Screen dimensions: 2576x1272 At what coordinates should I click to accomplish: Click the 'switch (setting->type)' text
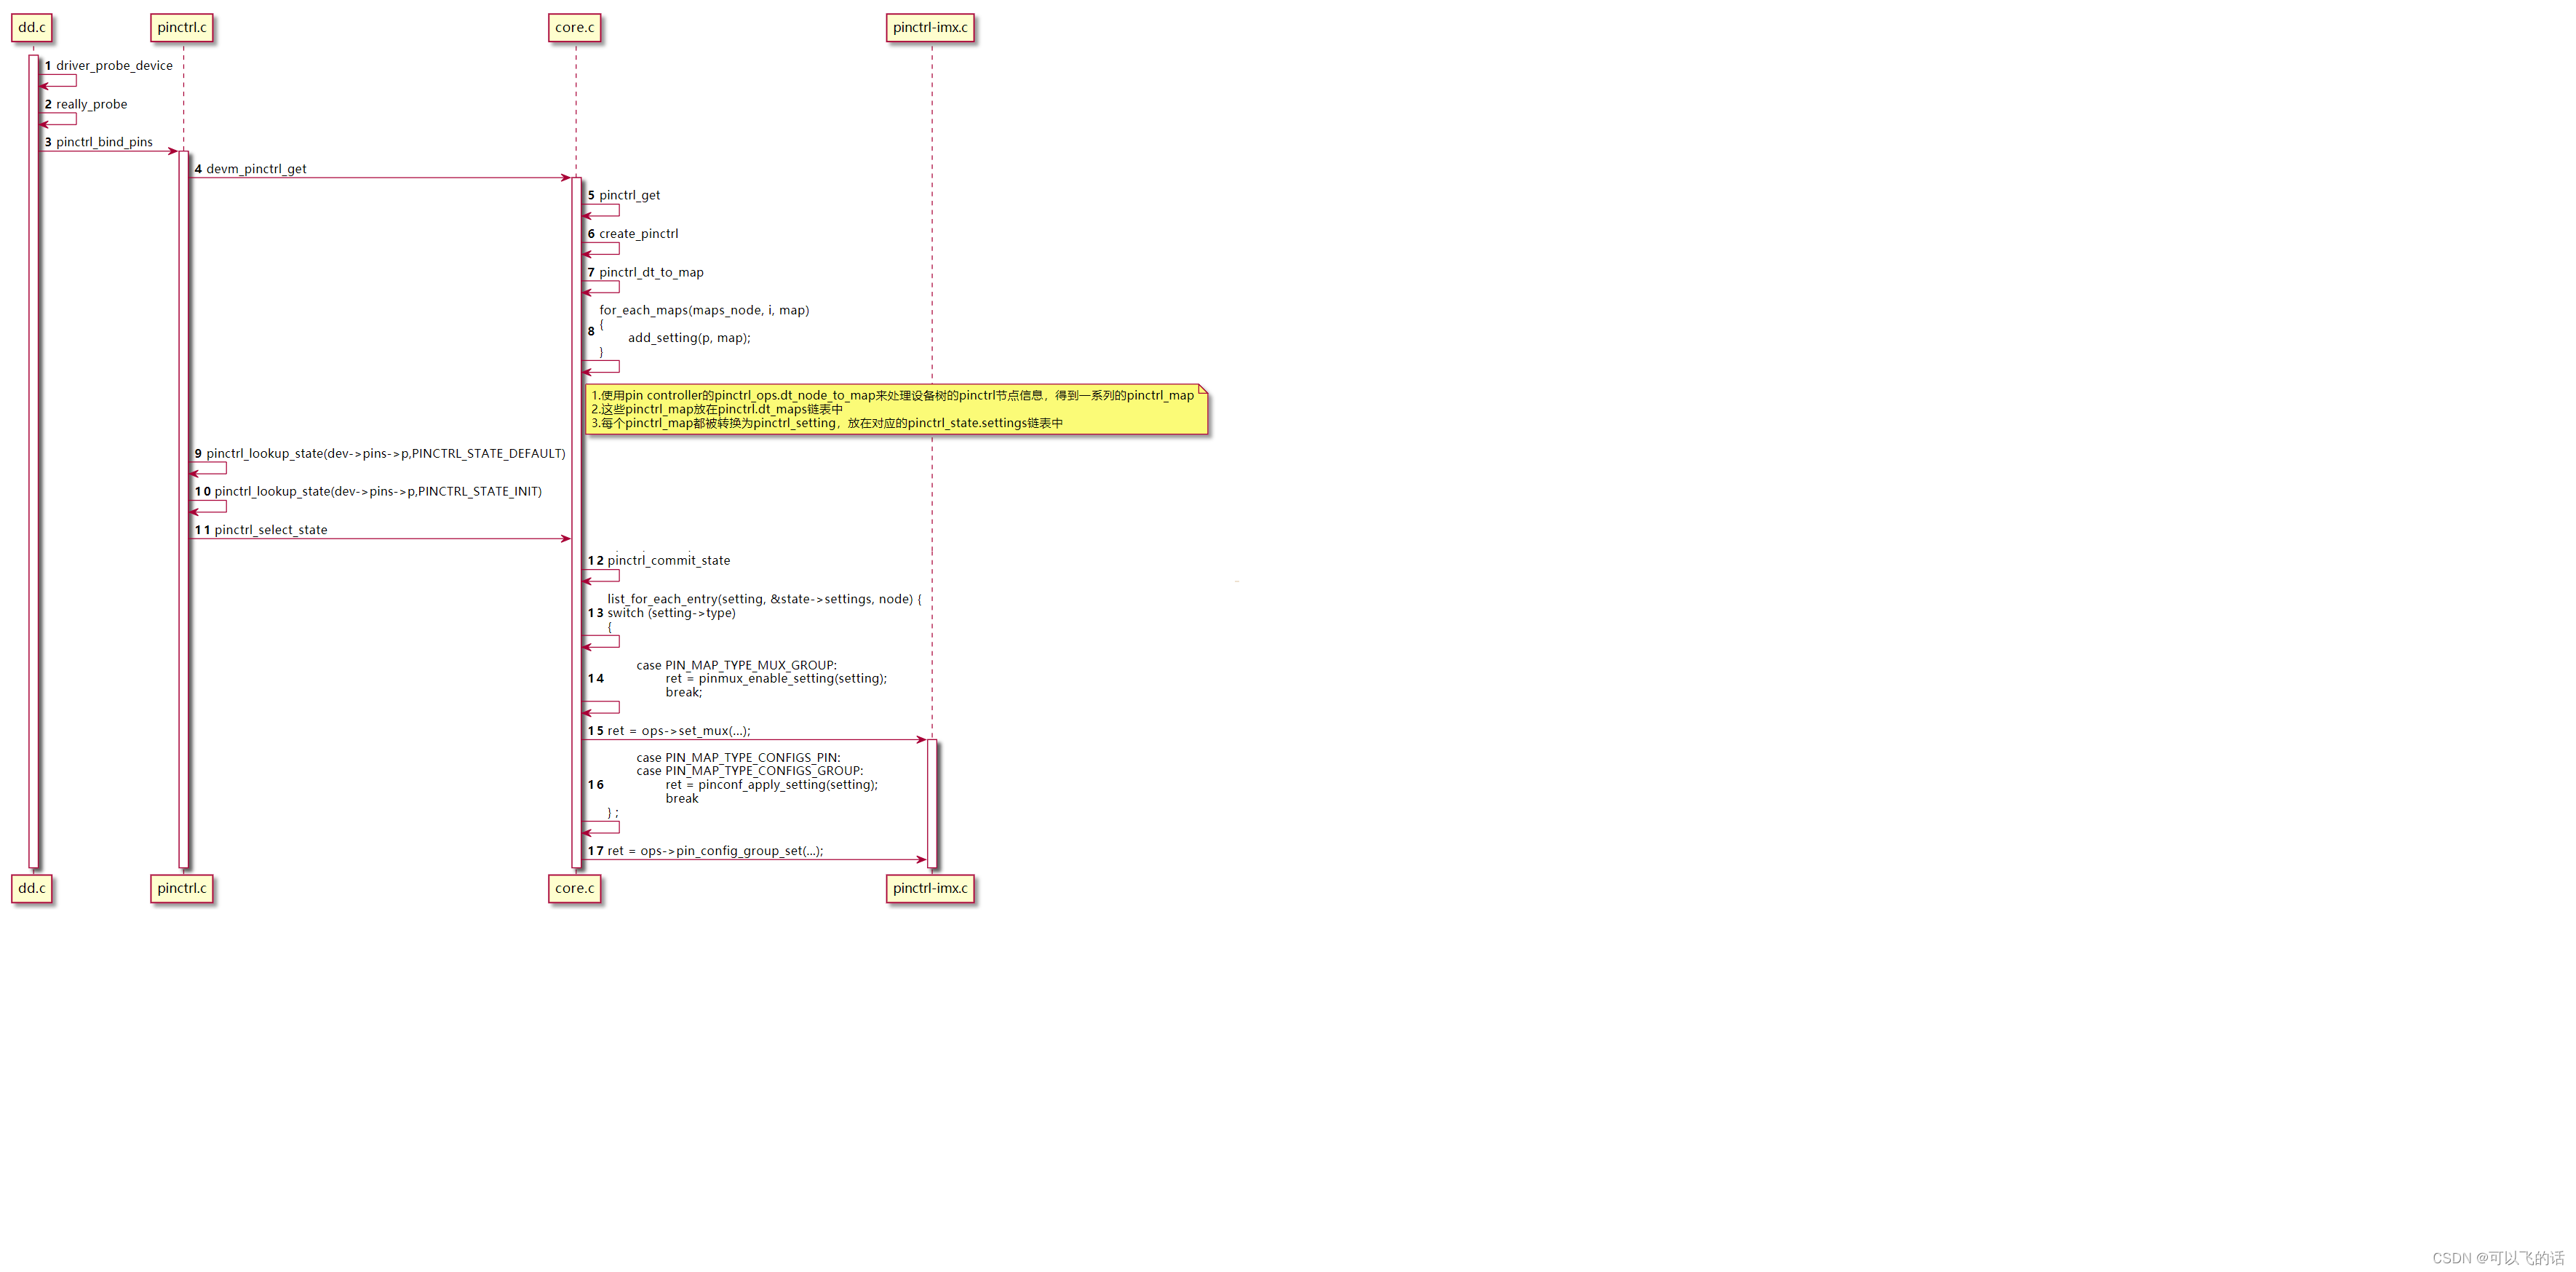671,613
